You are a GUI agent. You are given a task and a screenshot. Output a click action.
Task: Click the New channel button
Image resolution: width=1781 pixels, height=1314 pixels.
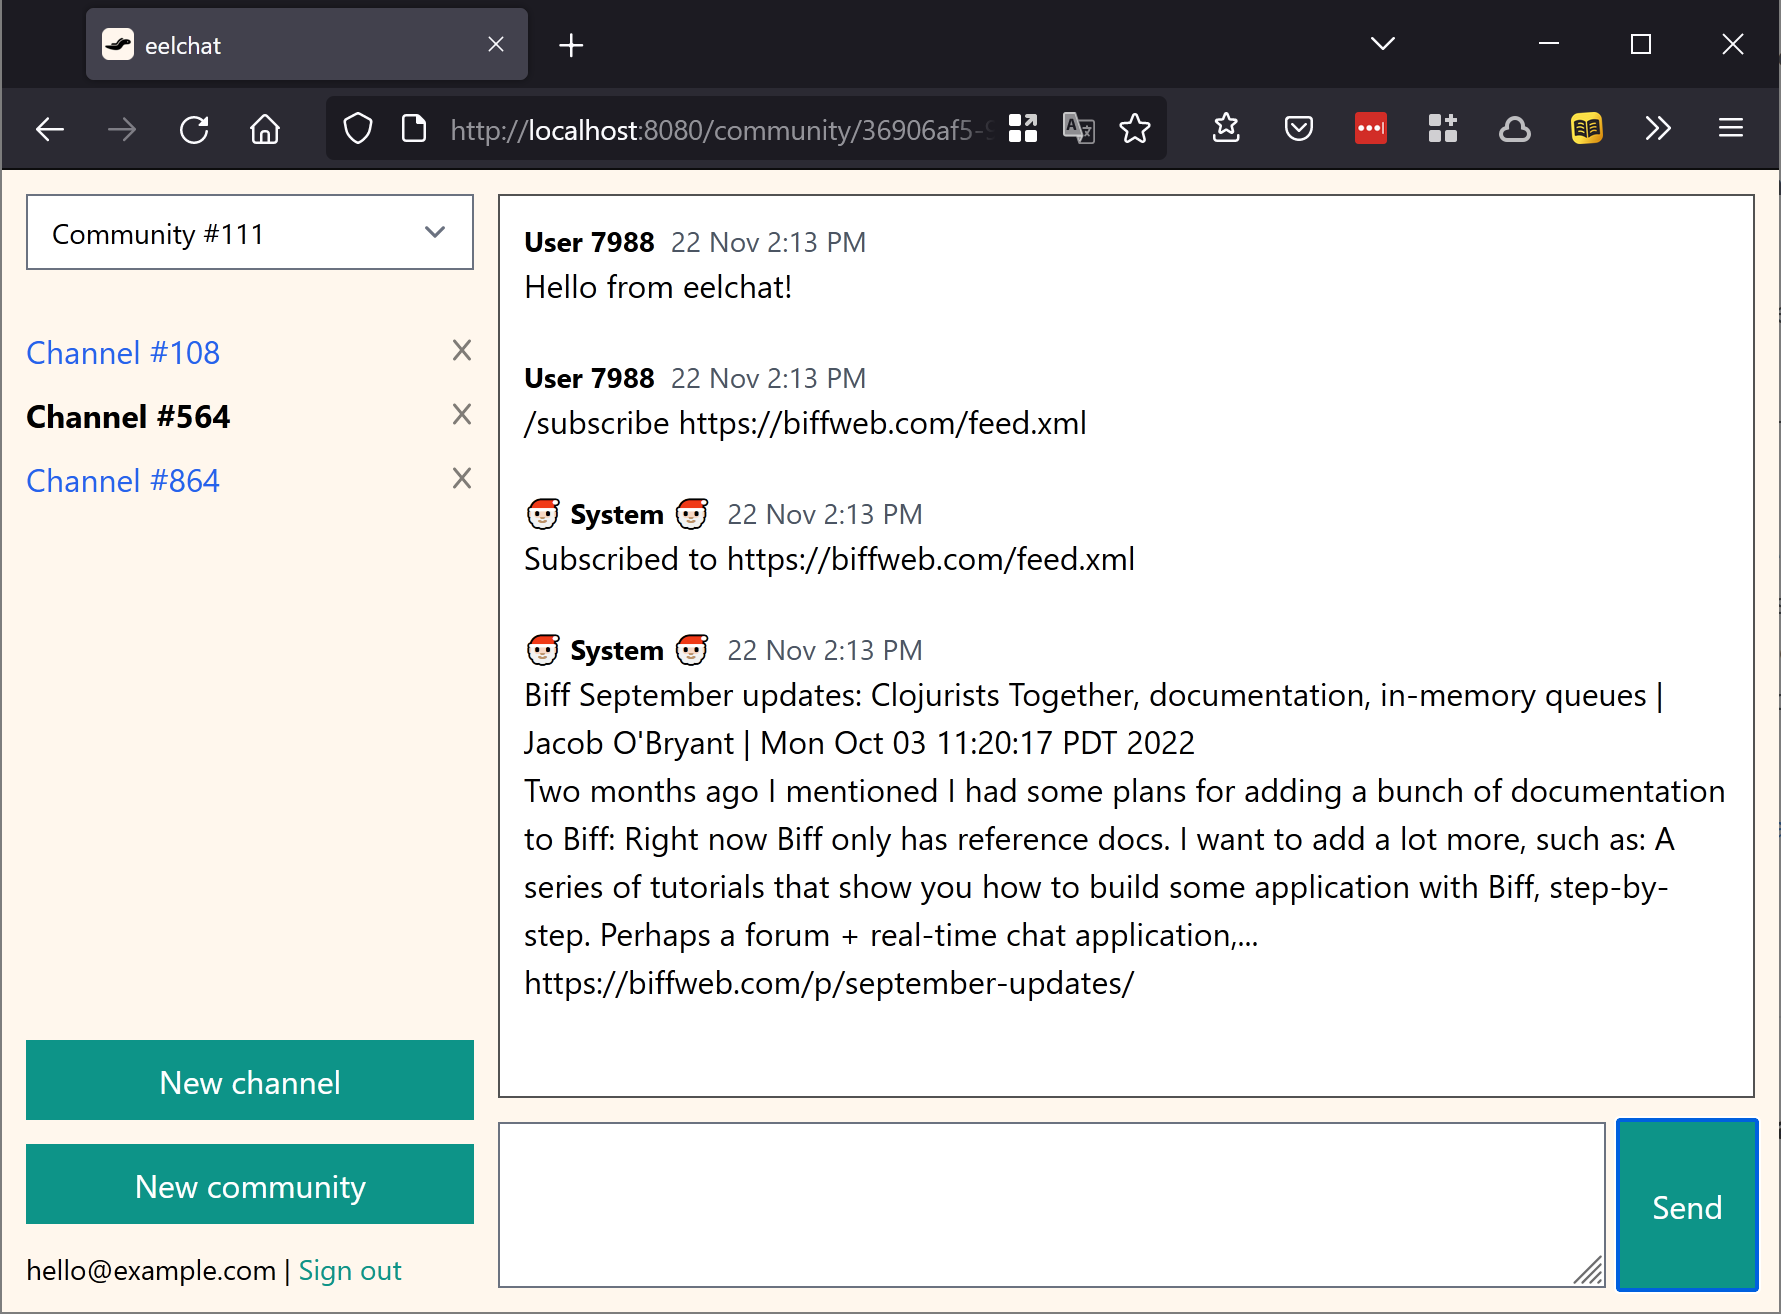[250, 1081]
